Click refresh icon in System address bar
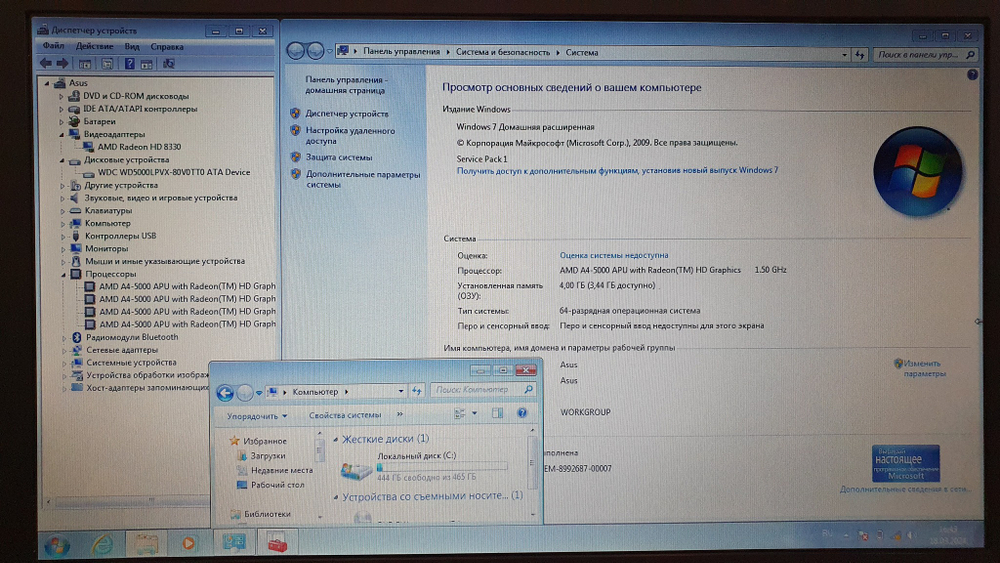 [x=860, y=55]
